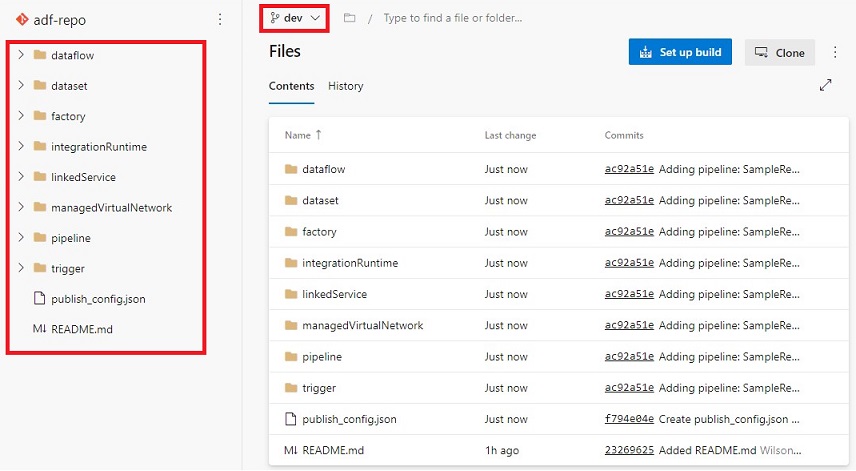Click folder icon beside dataflow in sidebar
Screen dimensions: 856x471
39,55
